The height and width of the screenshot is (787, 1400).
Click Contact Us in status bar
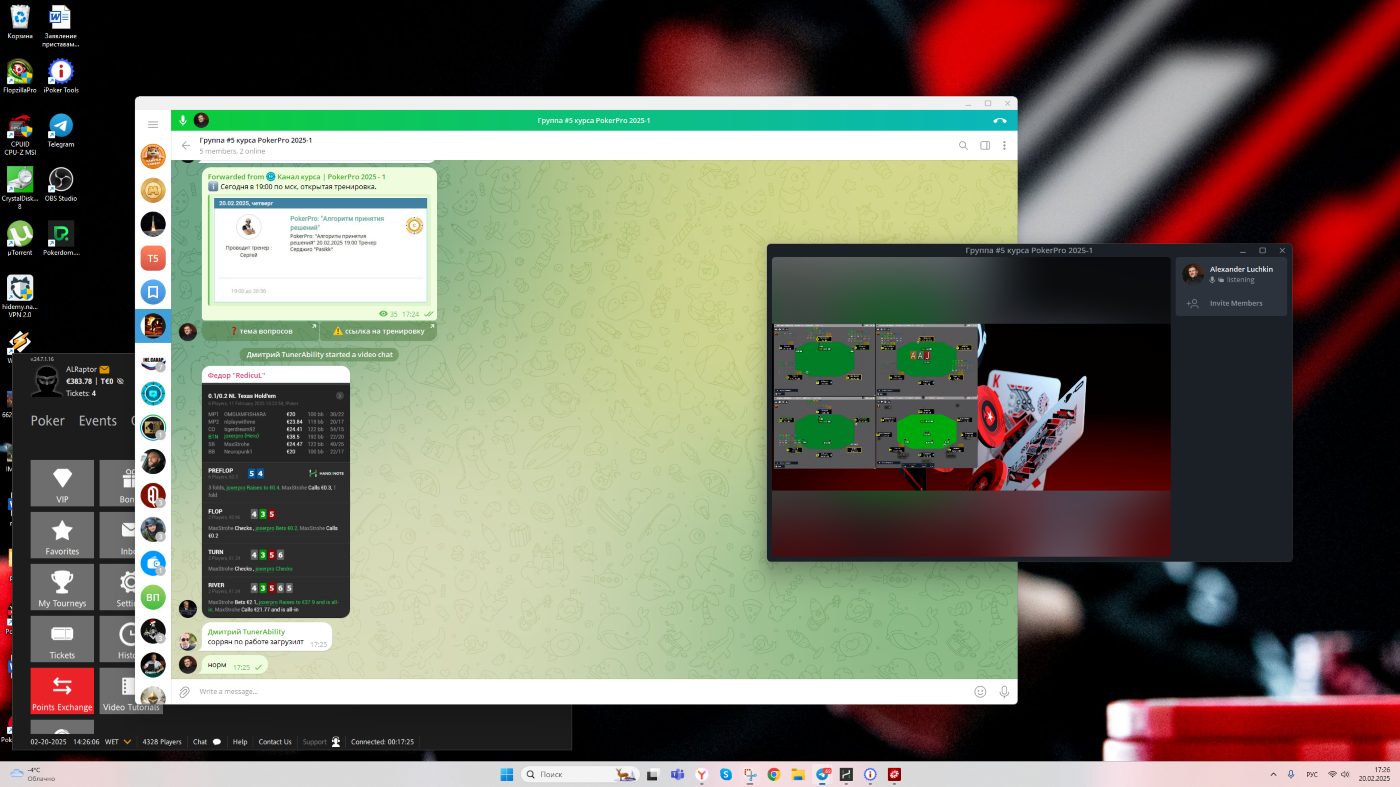point(275,742)
